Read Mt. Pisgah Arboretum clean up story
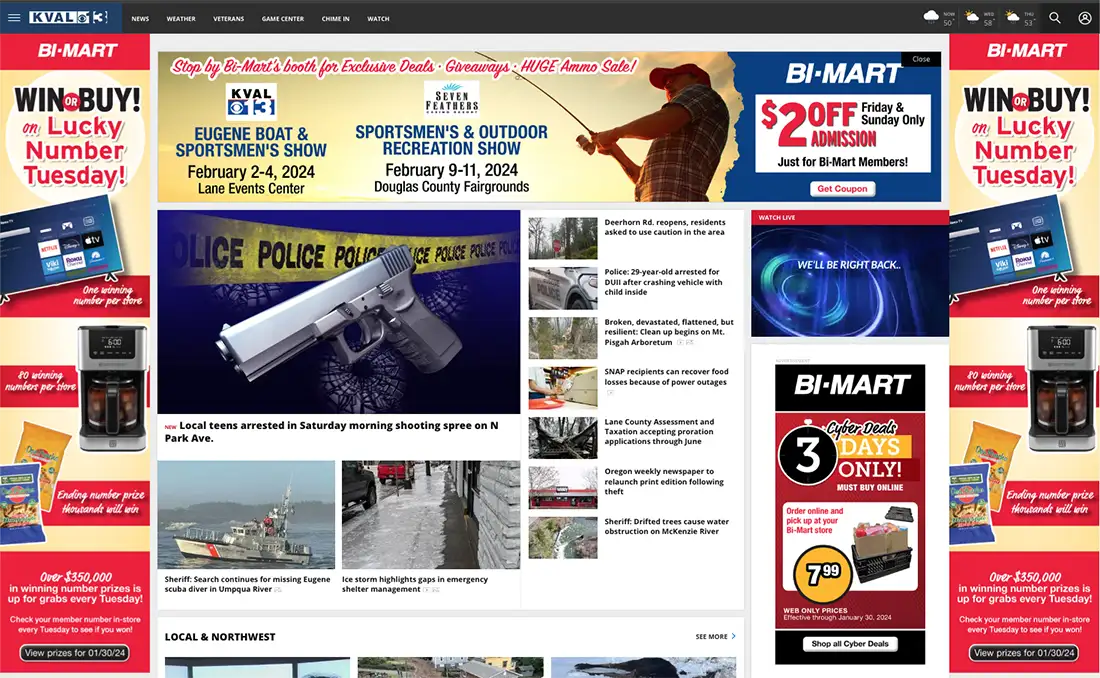The width and height of the screenshot is (1100, 678). (669, 332)
